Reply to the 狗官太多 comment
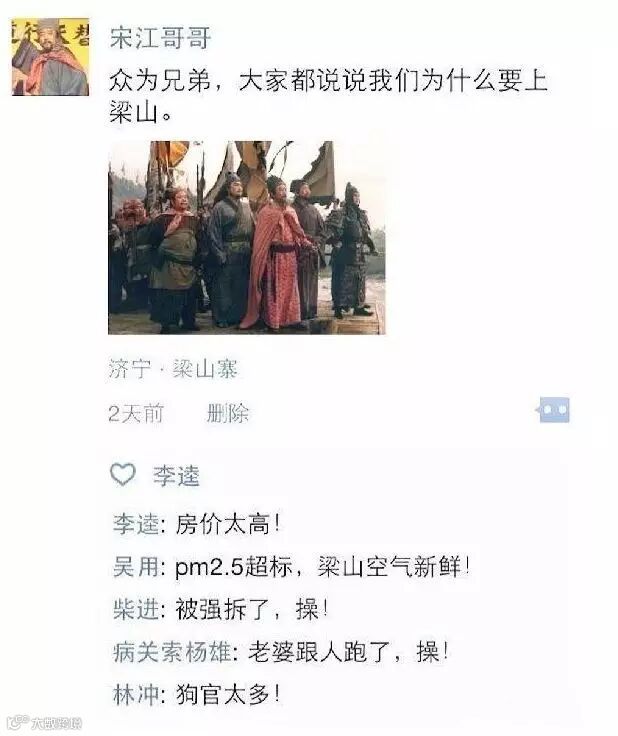Screen dimensions: 618x736 point(228,695)
